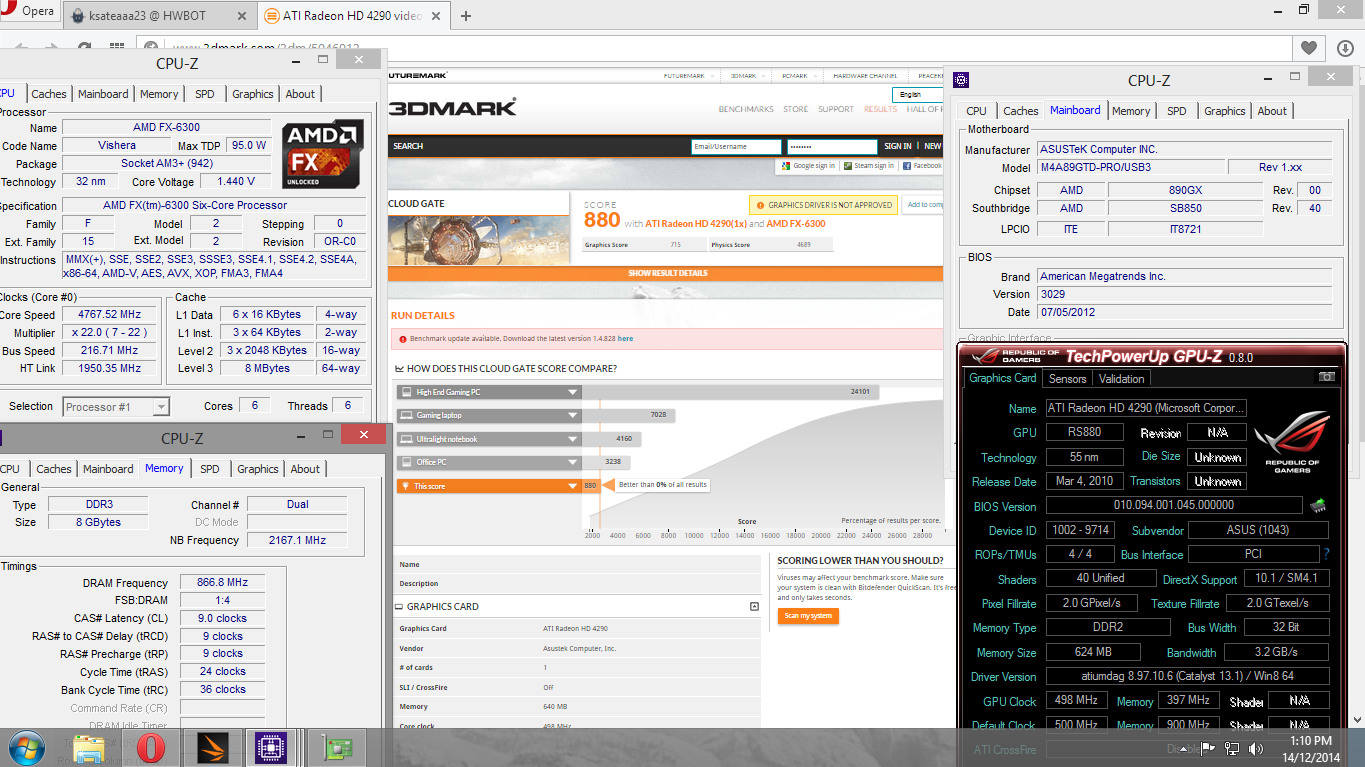
Task: Click the Support menu on 3DMark site
Action: pos(836,109)
